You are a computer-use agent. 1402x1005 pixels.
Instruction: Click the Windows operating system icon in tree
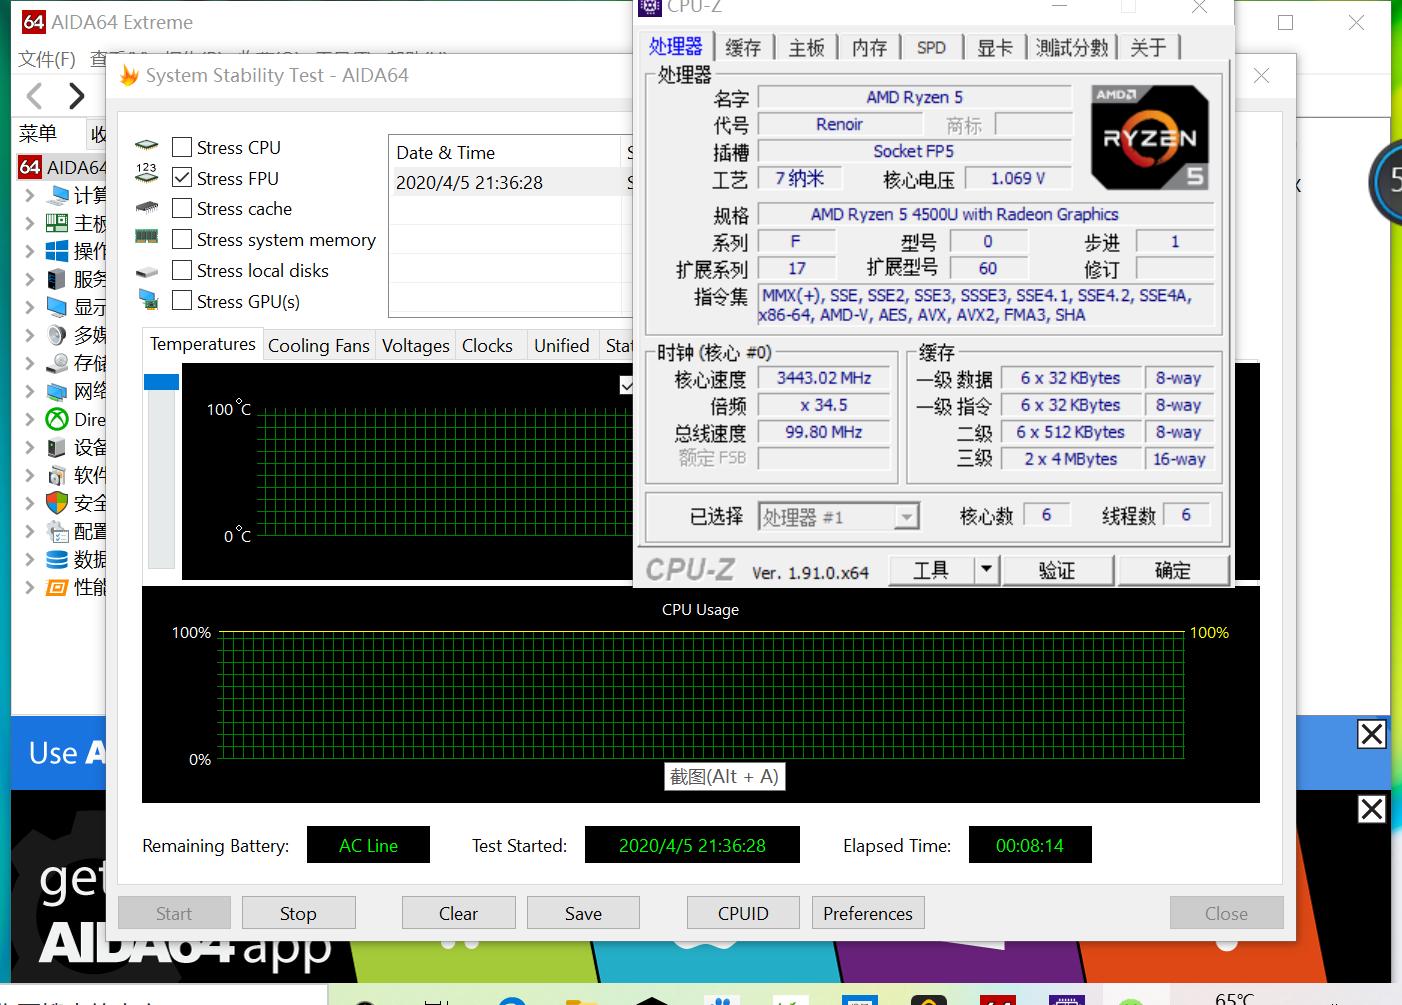click(57, 251)
